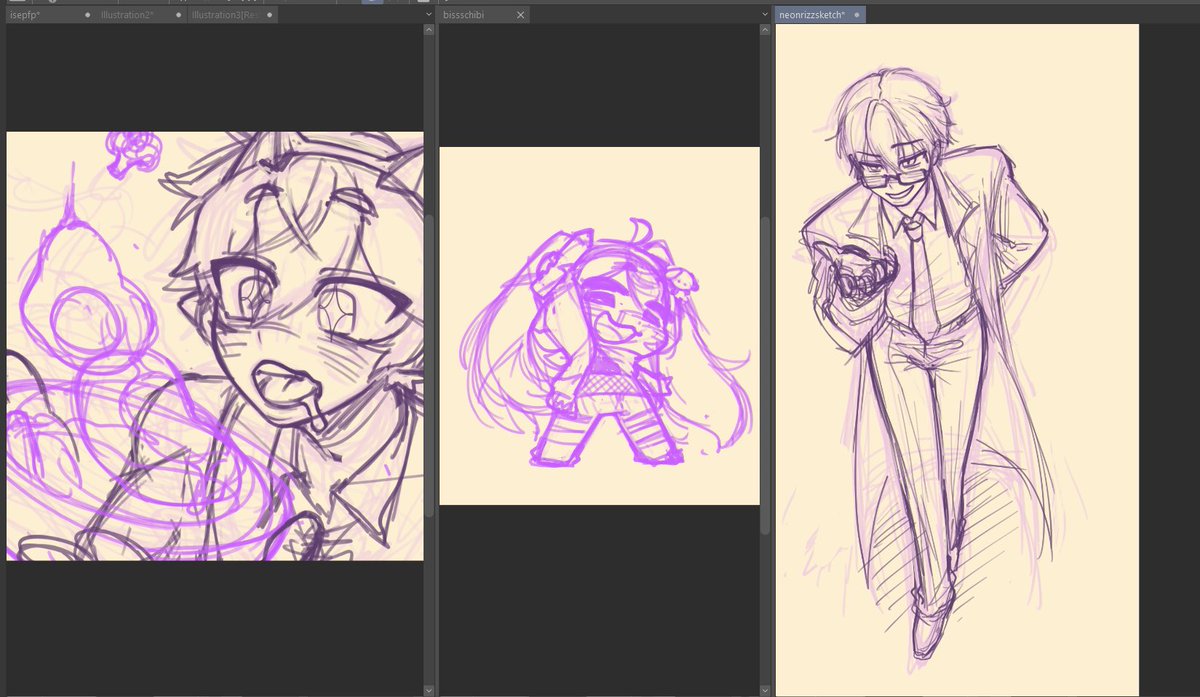Switch to the neonrizzsketch tab
1200x697 pixels.
pyautogui.click(x=812, y=14)
